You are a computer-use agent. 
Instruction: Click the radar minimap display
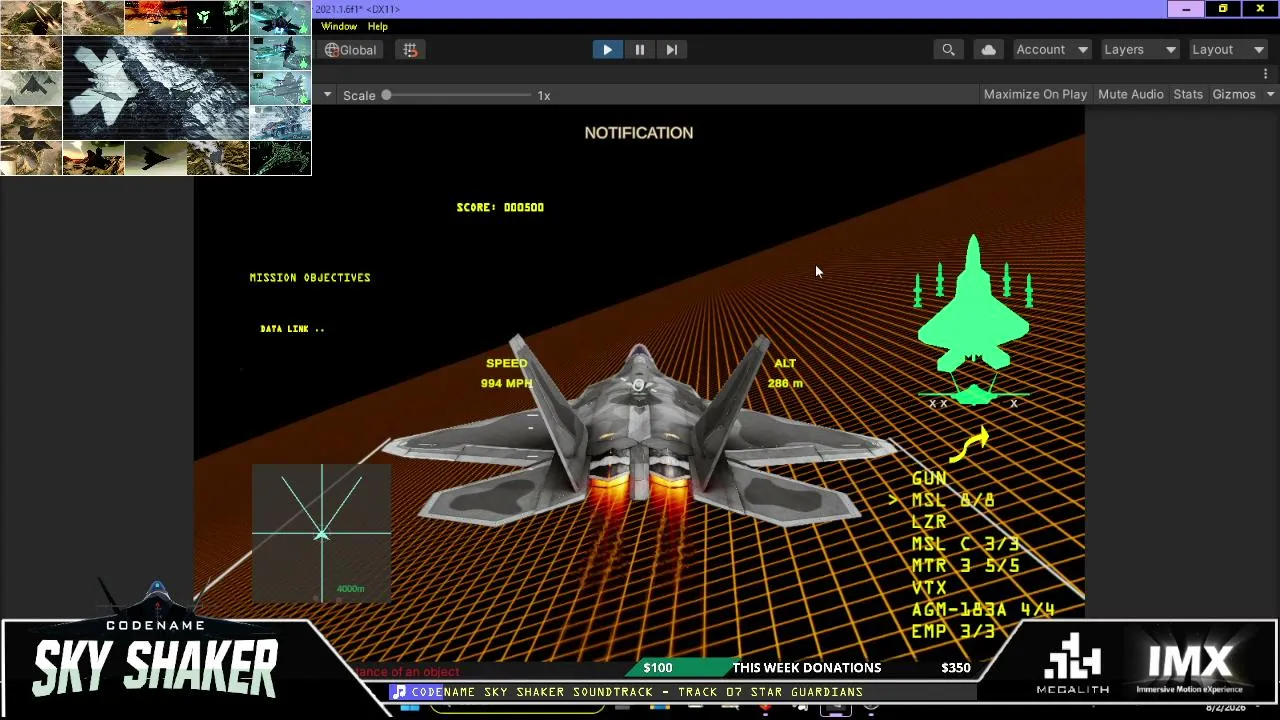click(x=321, y=533)
